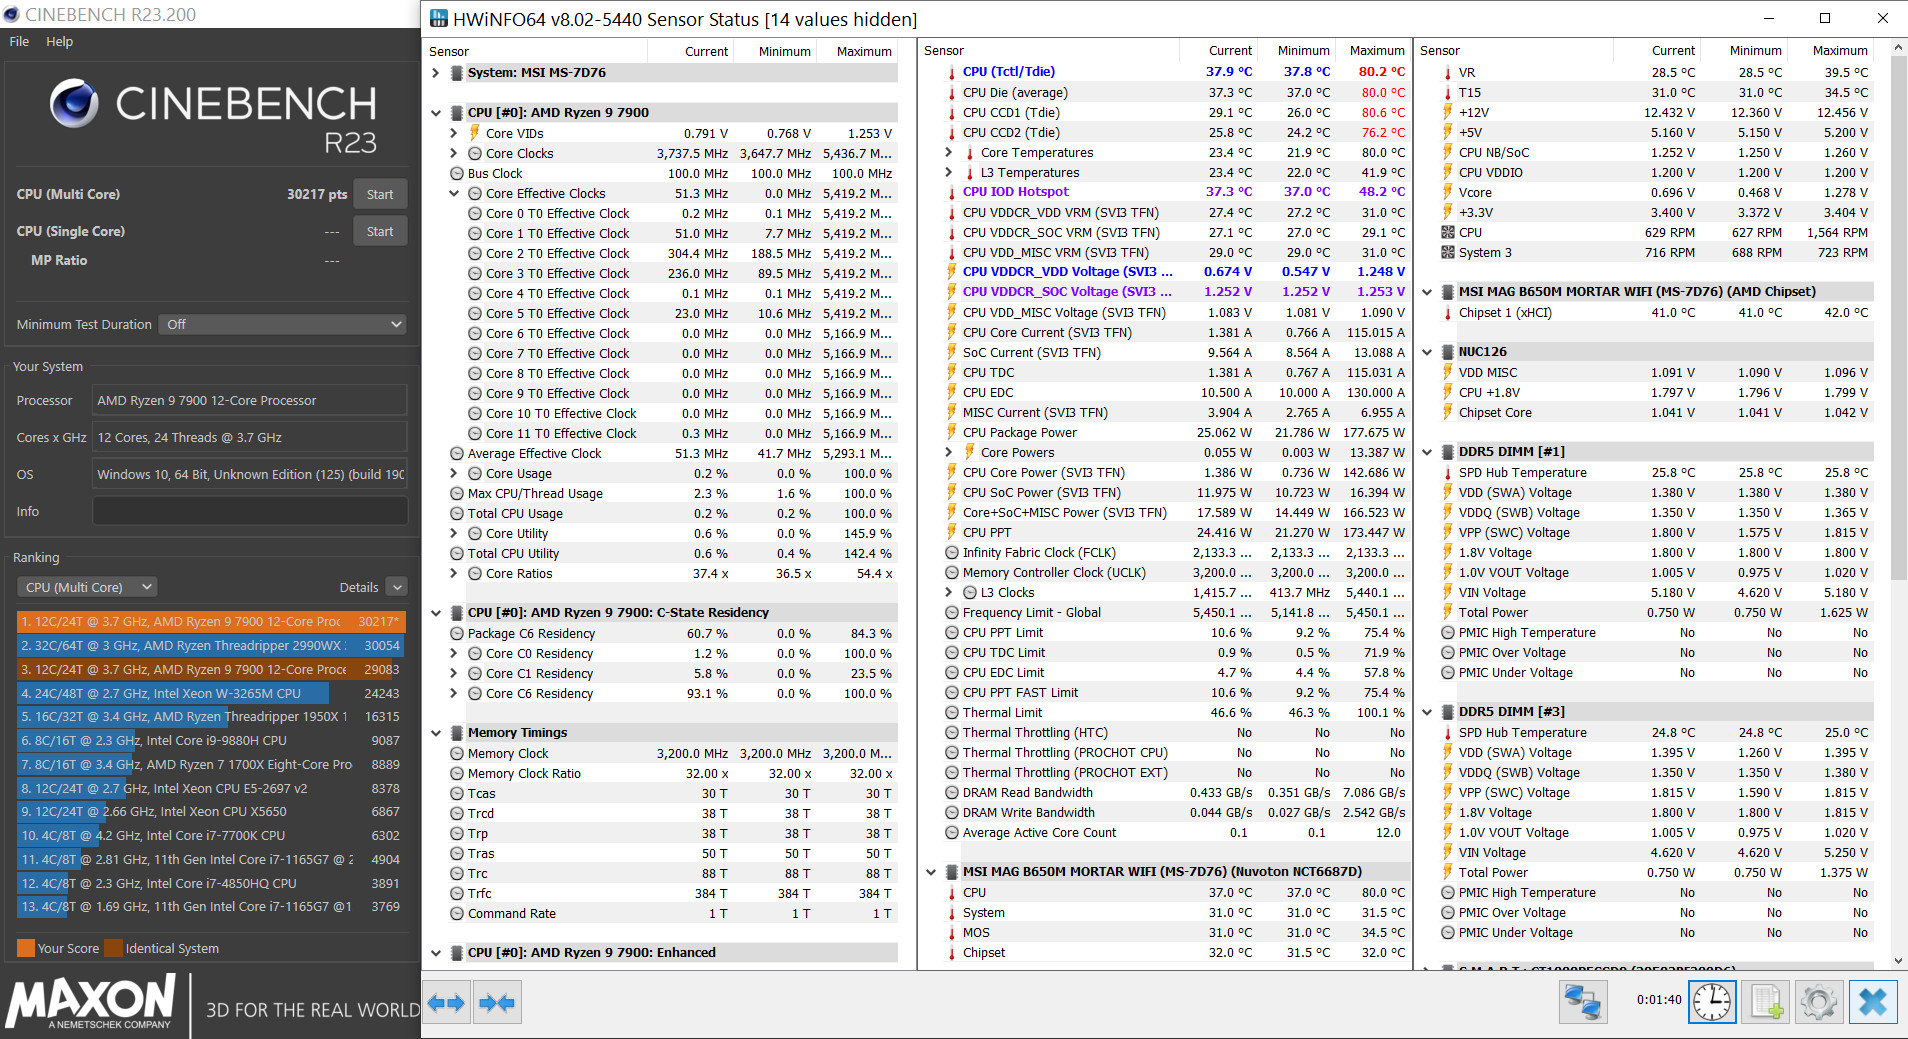The image size is (1908, 1039).
Task: Select the Package C6 Residency row
Action: [x=671, y=634]
